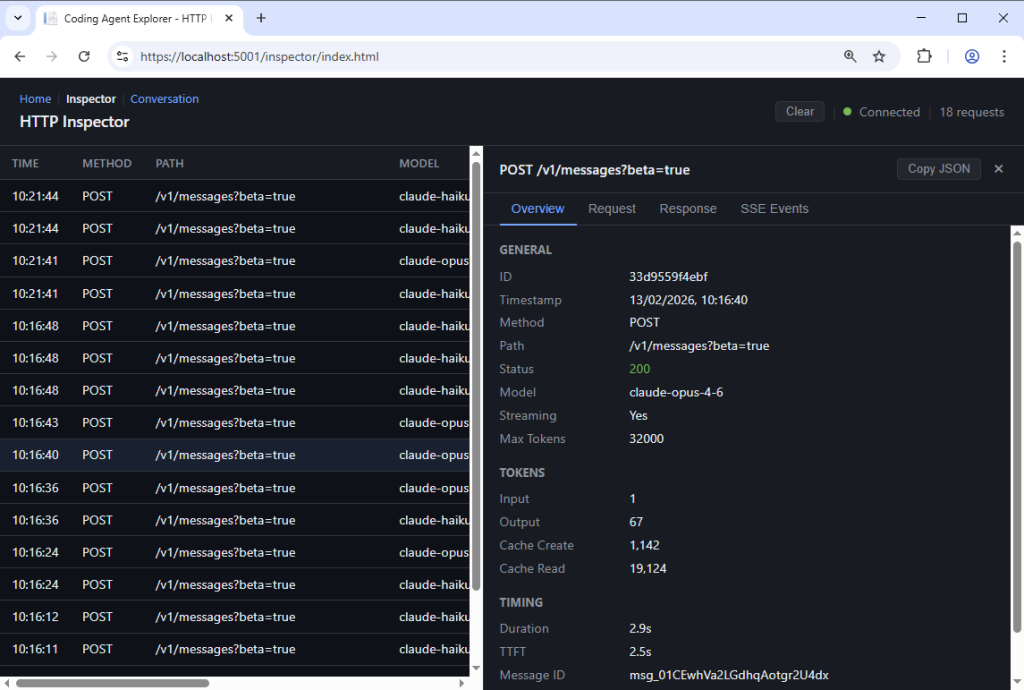Open the Chrome profile avatar
Screen dimensions: 1024x690
tap(971, 57)
